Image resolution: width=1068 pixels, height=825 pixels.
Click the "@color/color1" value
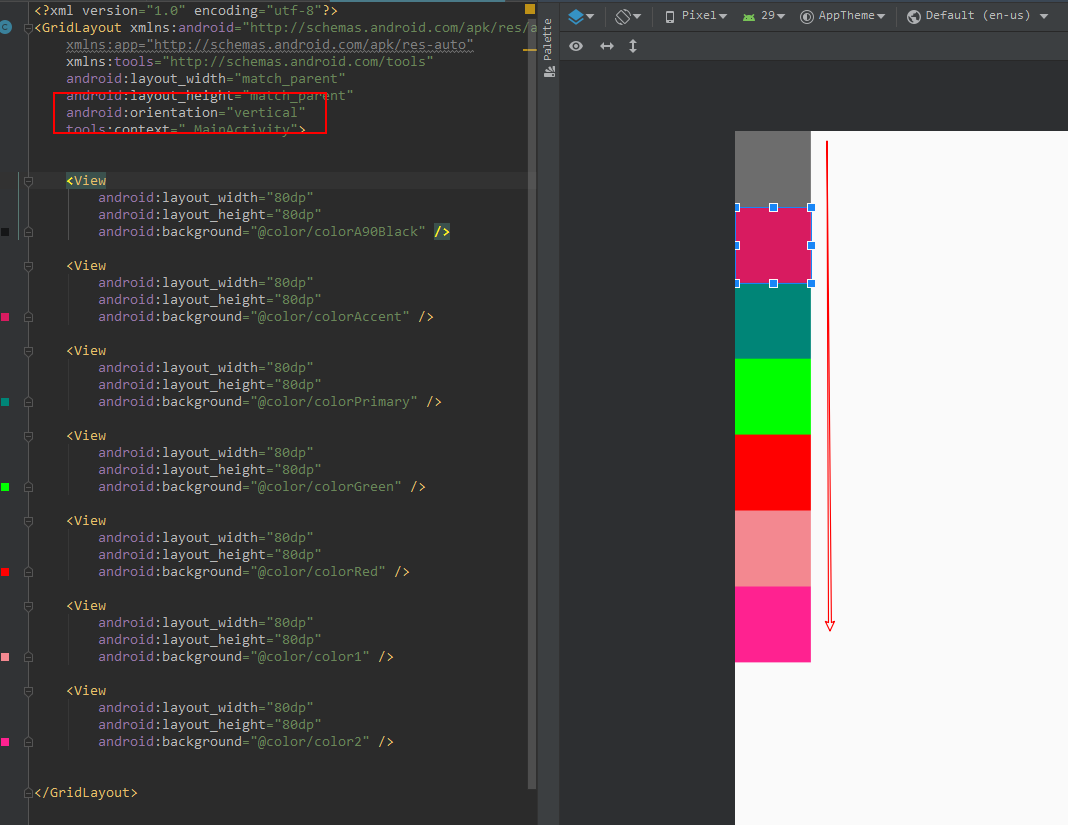coord(310,657)
